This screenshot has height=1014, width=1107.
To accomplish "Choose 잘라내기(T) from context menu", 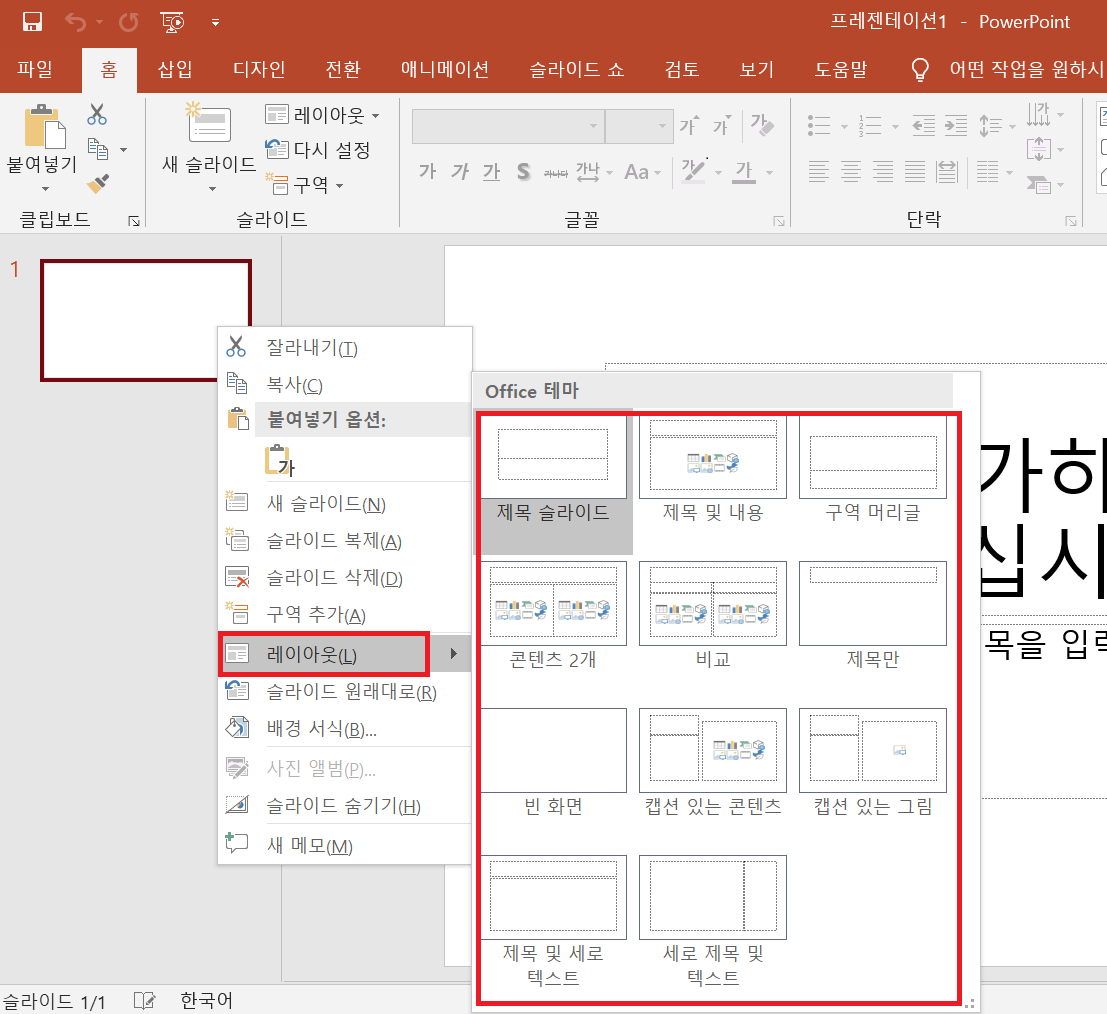I will pos(345,347).
